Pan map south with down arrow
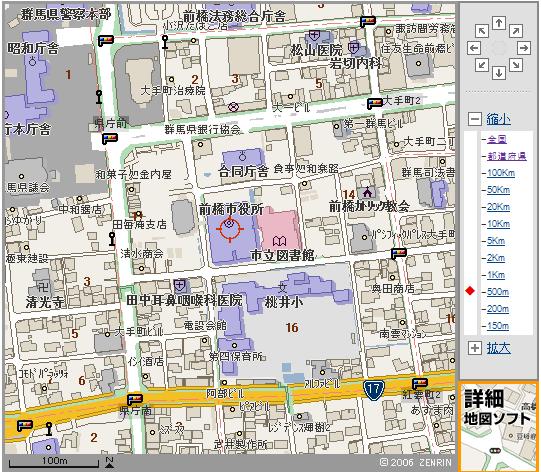The width and height of the screenshot is (541, 472). click(499, 72)
